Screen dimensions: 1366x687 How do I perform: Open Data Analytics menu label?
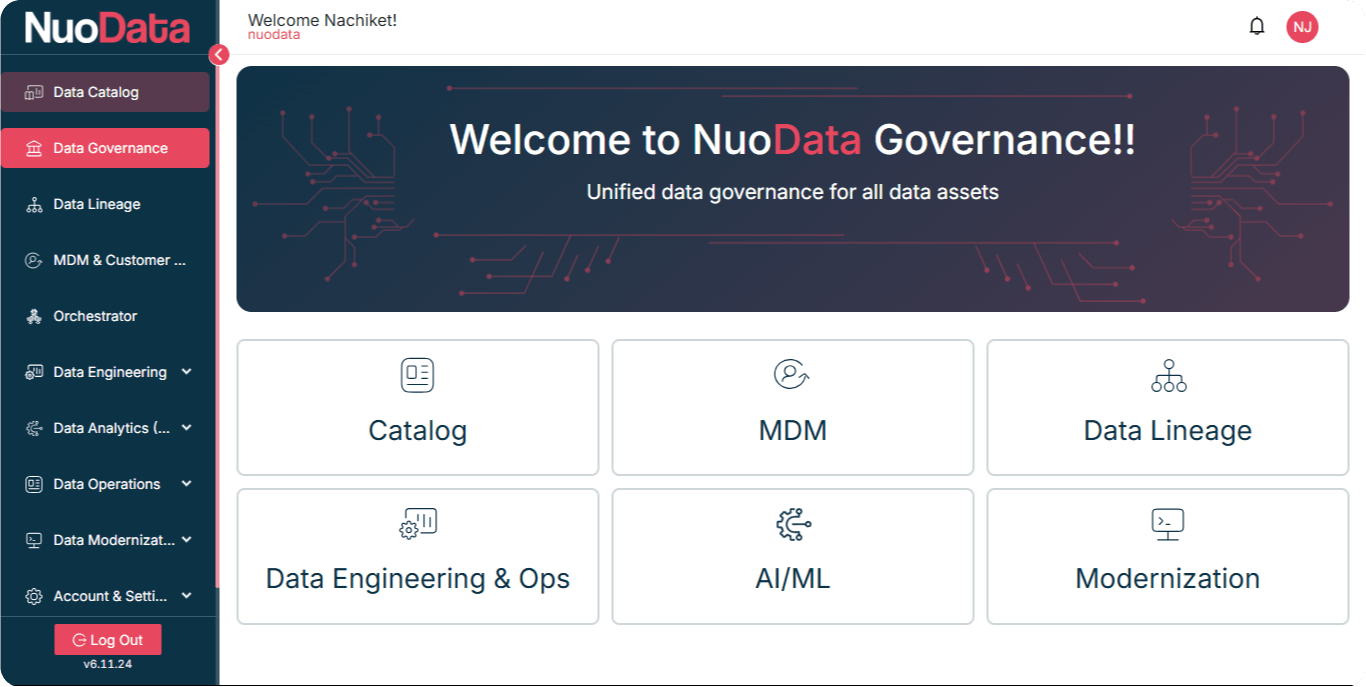point(112,428)
